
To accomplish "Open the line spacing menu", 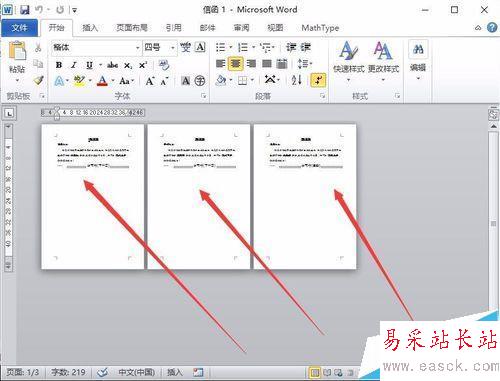I will [x=304, y=63].
